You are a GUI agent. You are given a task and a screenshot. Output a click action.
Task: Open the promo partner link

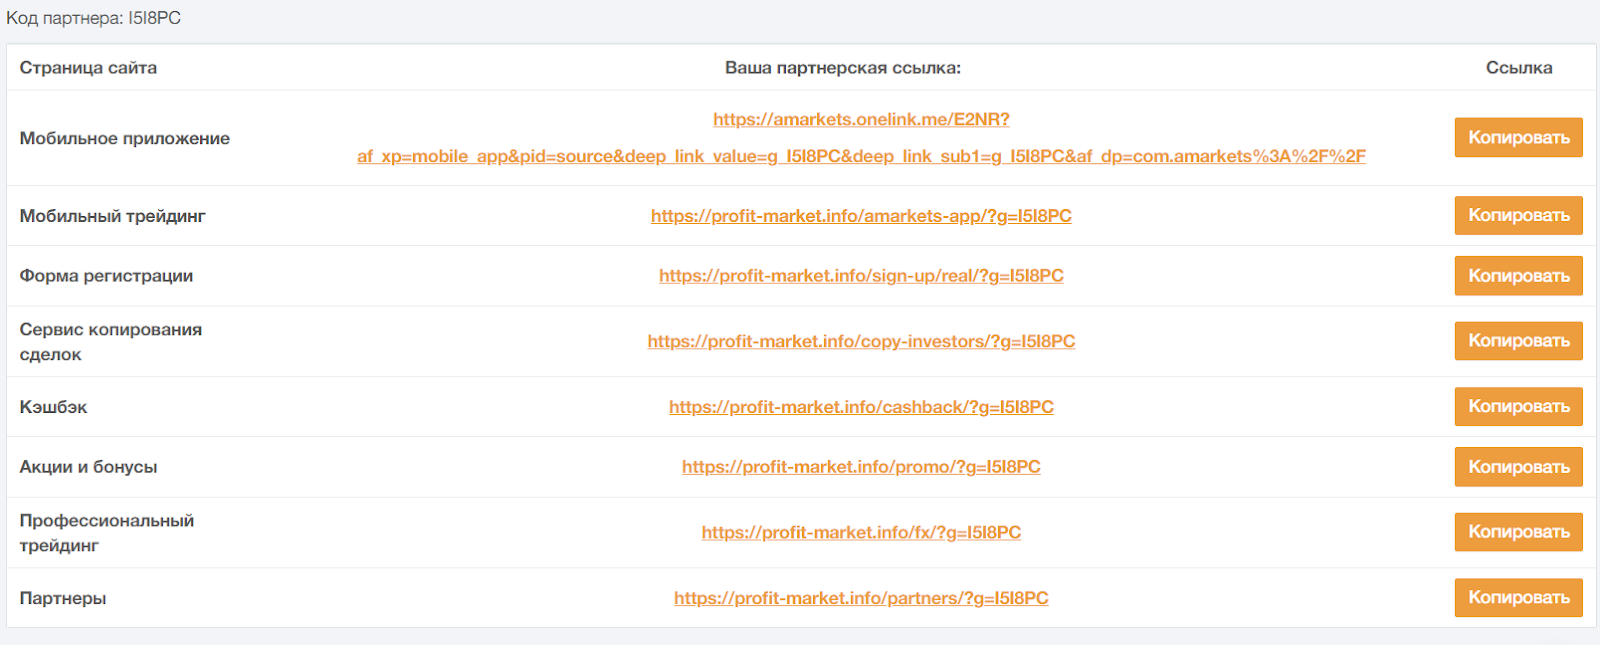coord(861,467)
